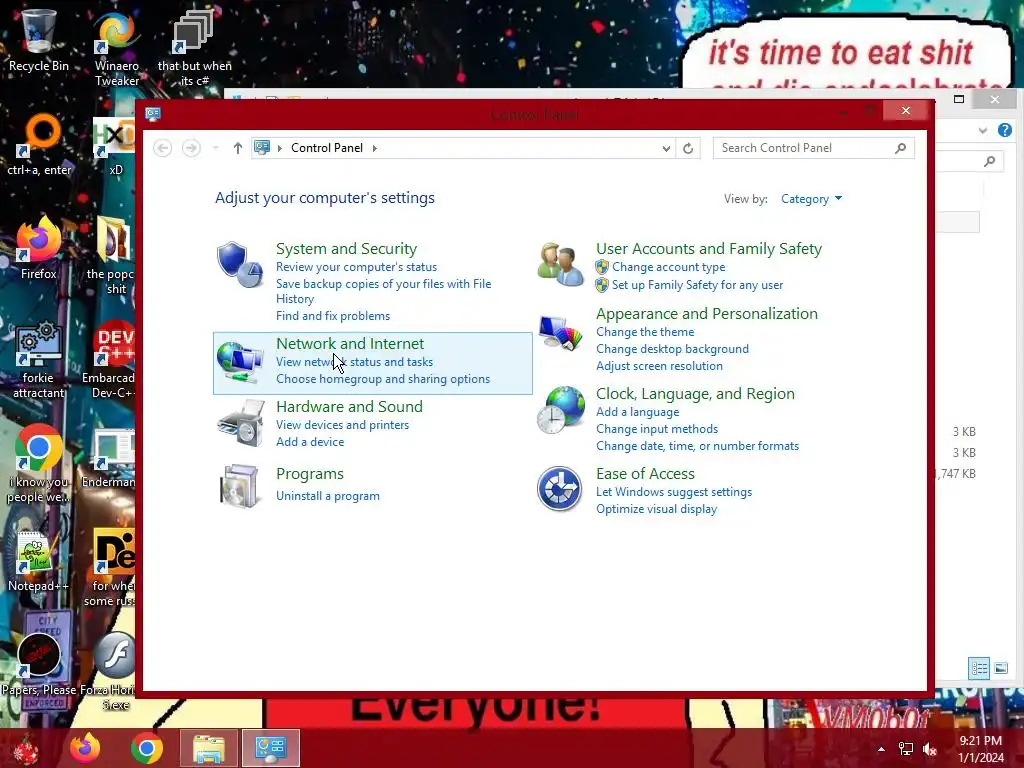Click Save backup copies with File History

[x=383, y=291]
